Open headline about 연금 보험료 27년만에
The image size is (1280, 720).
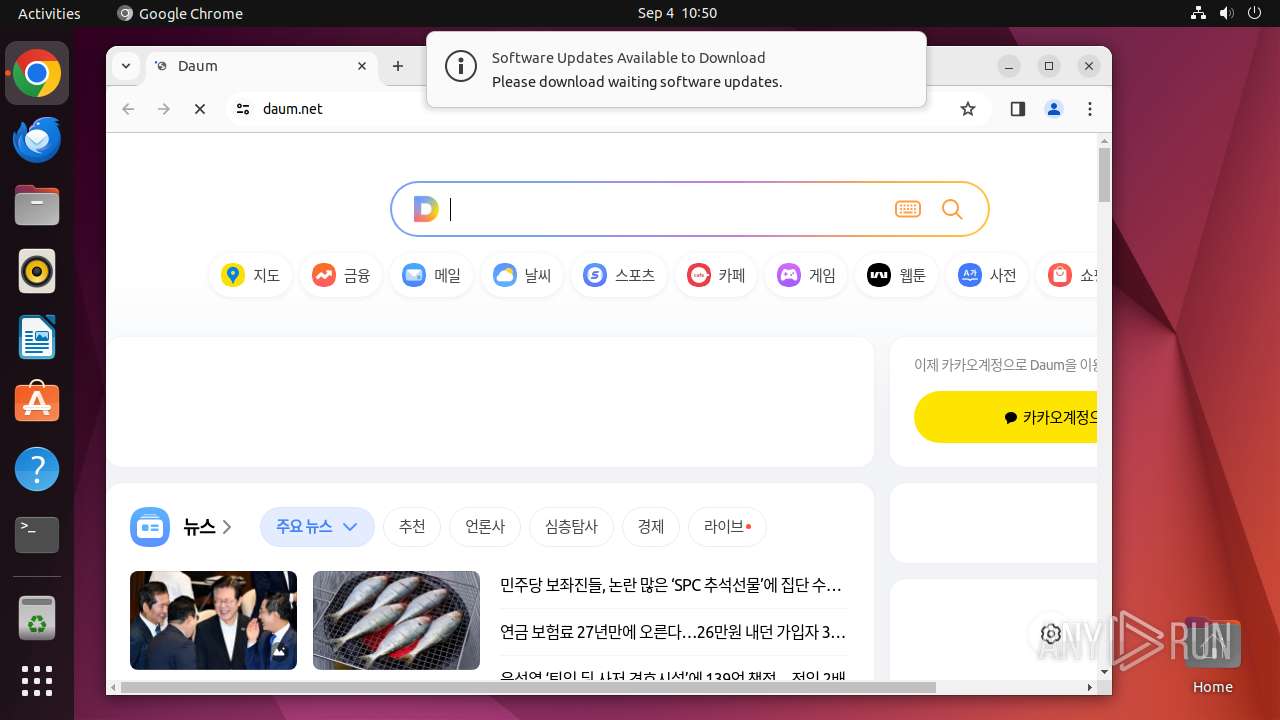coord(673,632)
